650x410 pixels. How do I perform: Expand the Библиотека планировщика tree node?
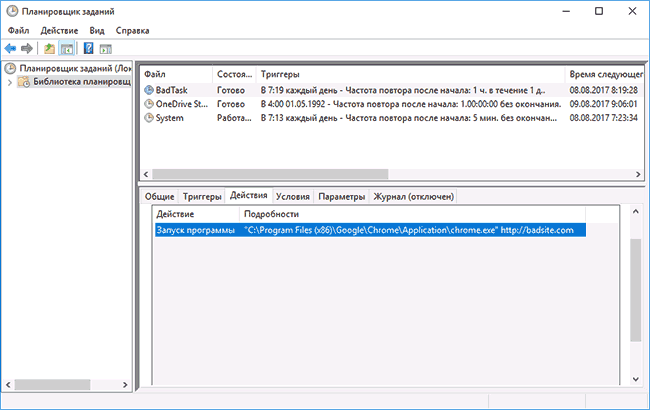click(x=11, y=82)
